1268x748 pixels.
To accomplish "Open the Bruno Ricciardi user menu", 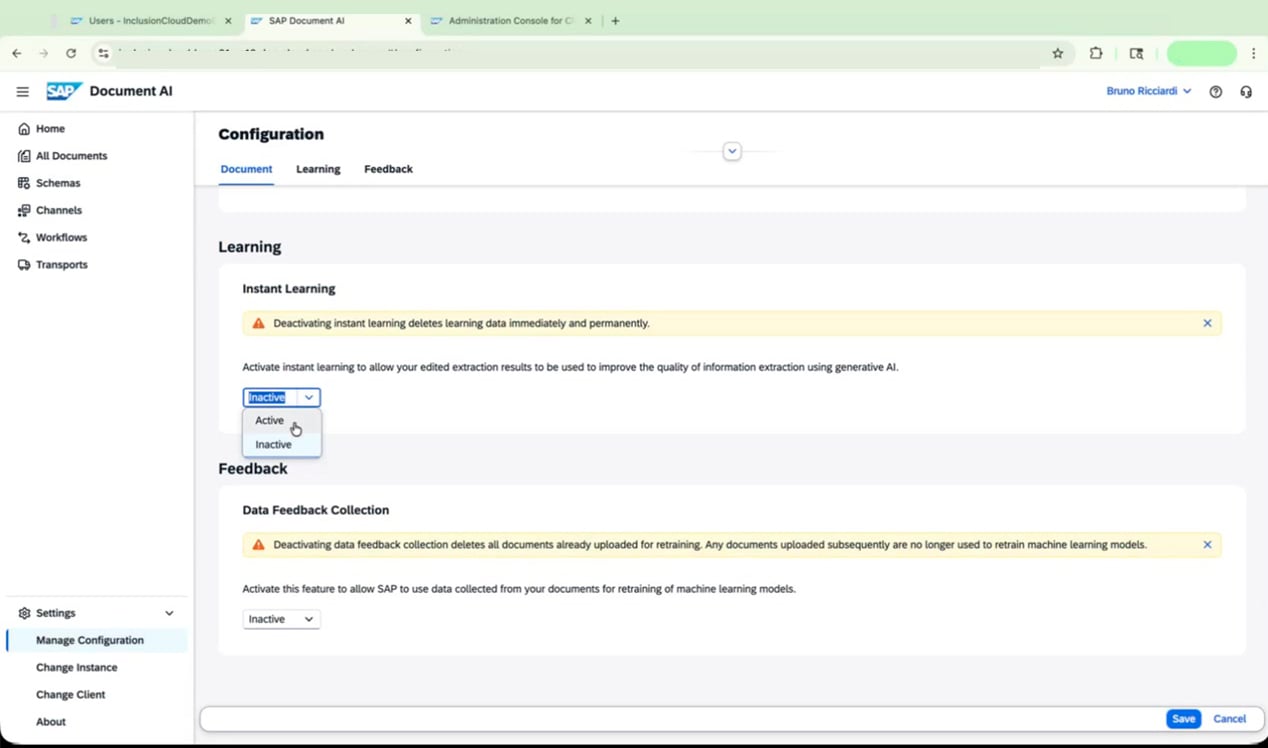I will point(1149,91).
